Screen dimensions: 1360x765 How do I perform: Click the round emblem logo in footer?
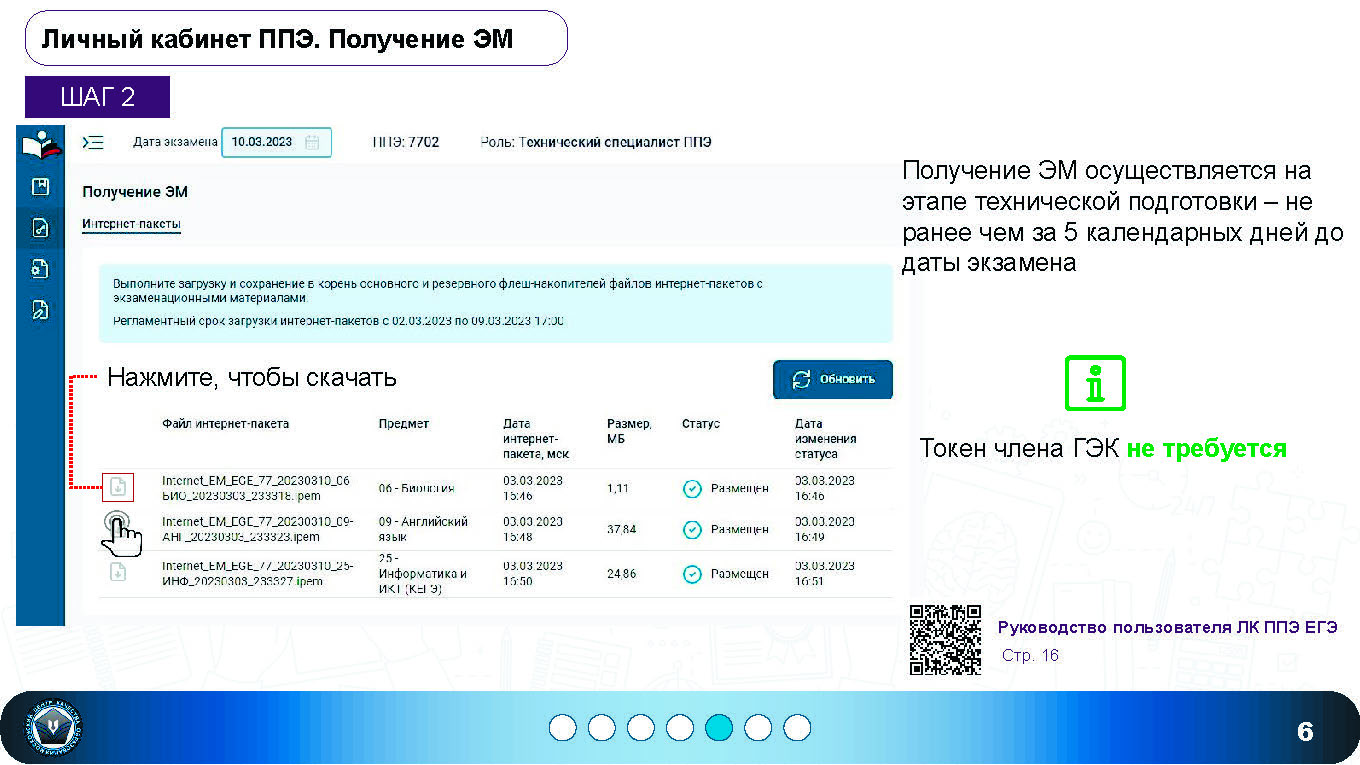point(57,729)
